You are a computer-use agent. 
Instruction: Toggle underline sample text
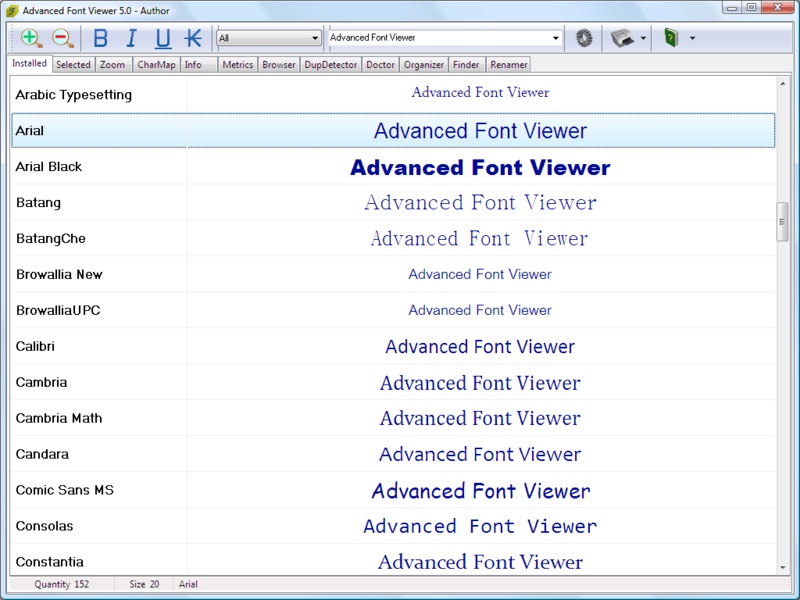coord(163,38)
